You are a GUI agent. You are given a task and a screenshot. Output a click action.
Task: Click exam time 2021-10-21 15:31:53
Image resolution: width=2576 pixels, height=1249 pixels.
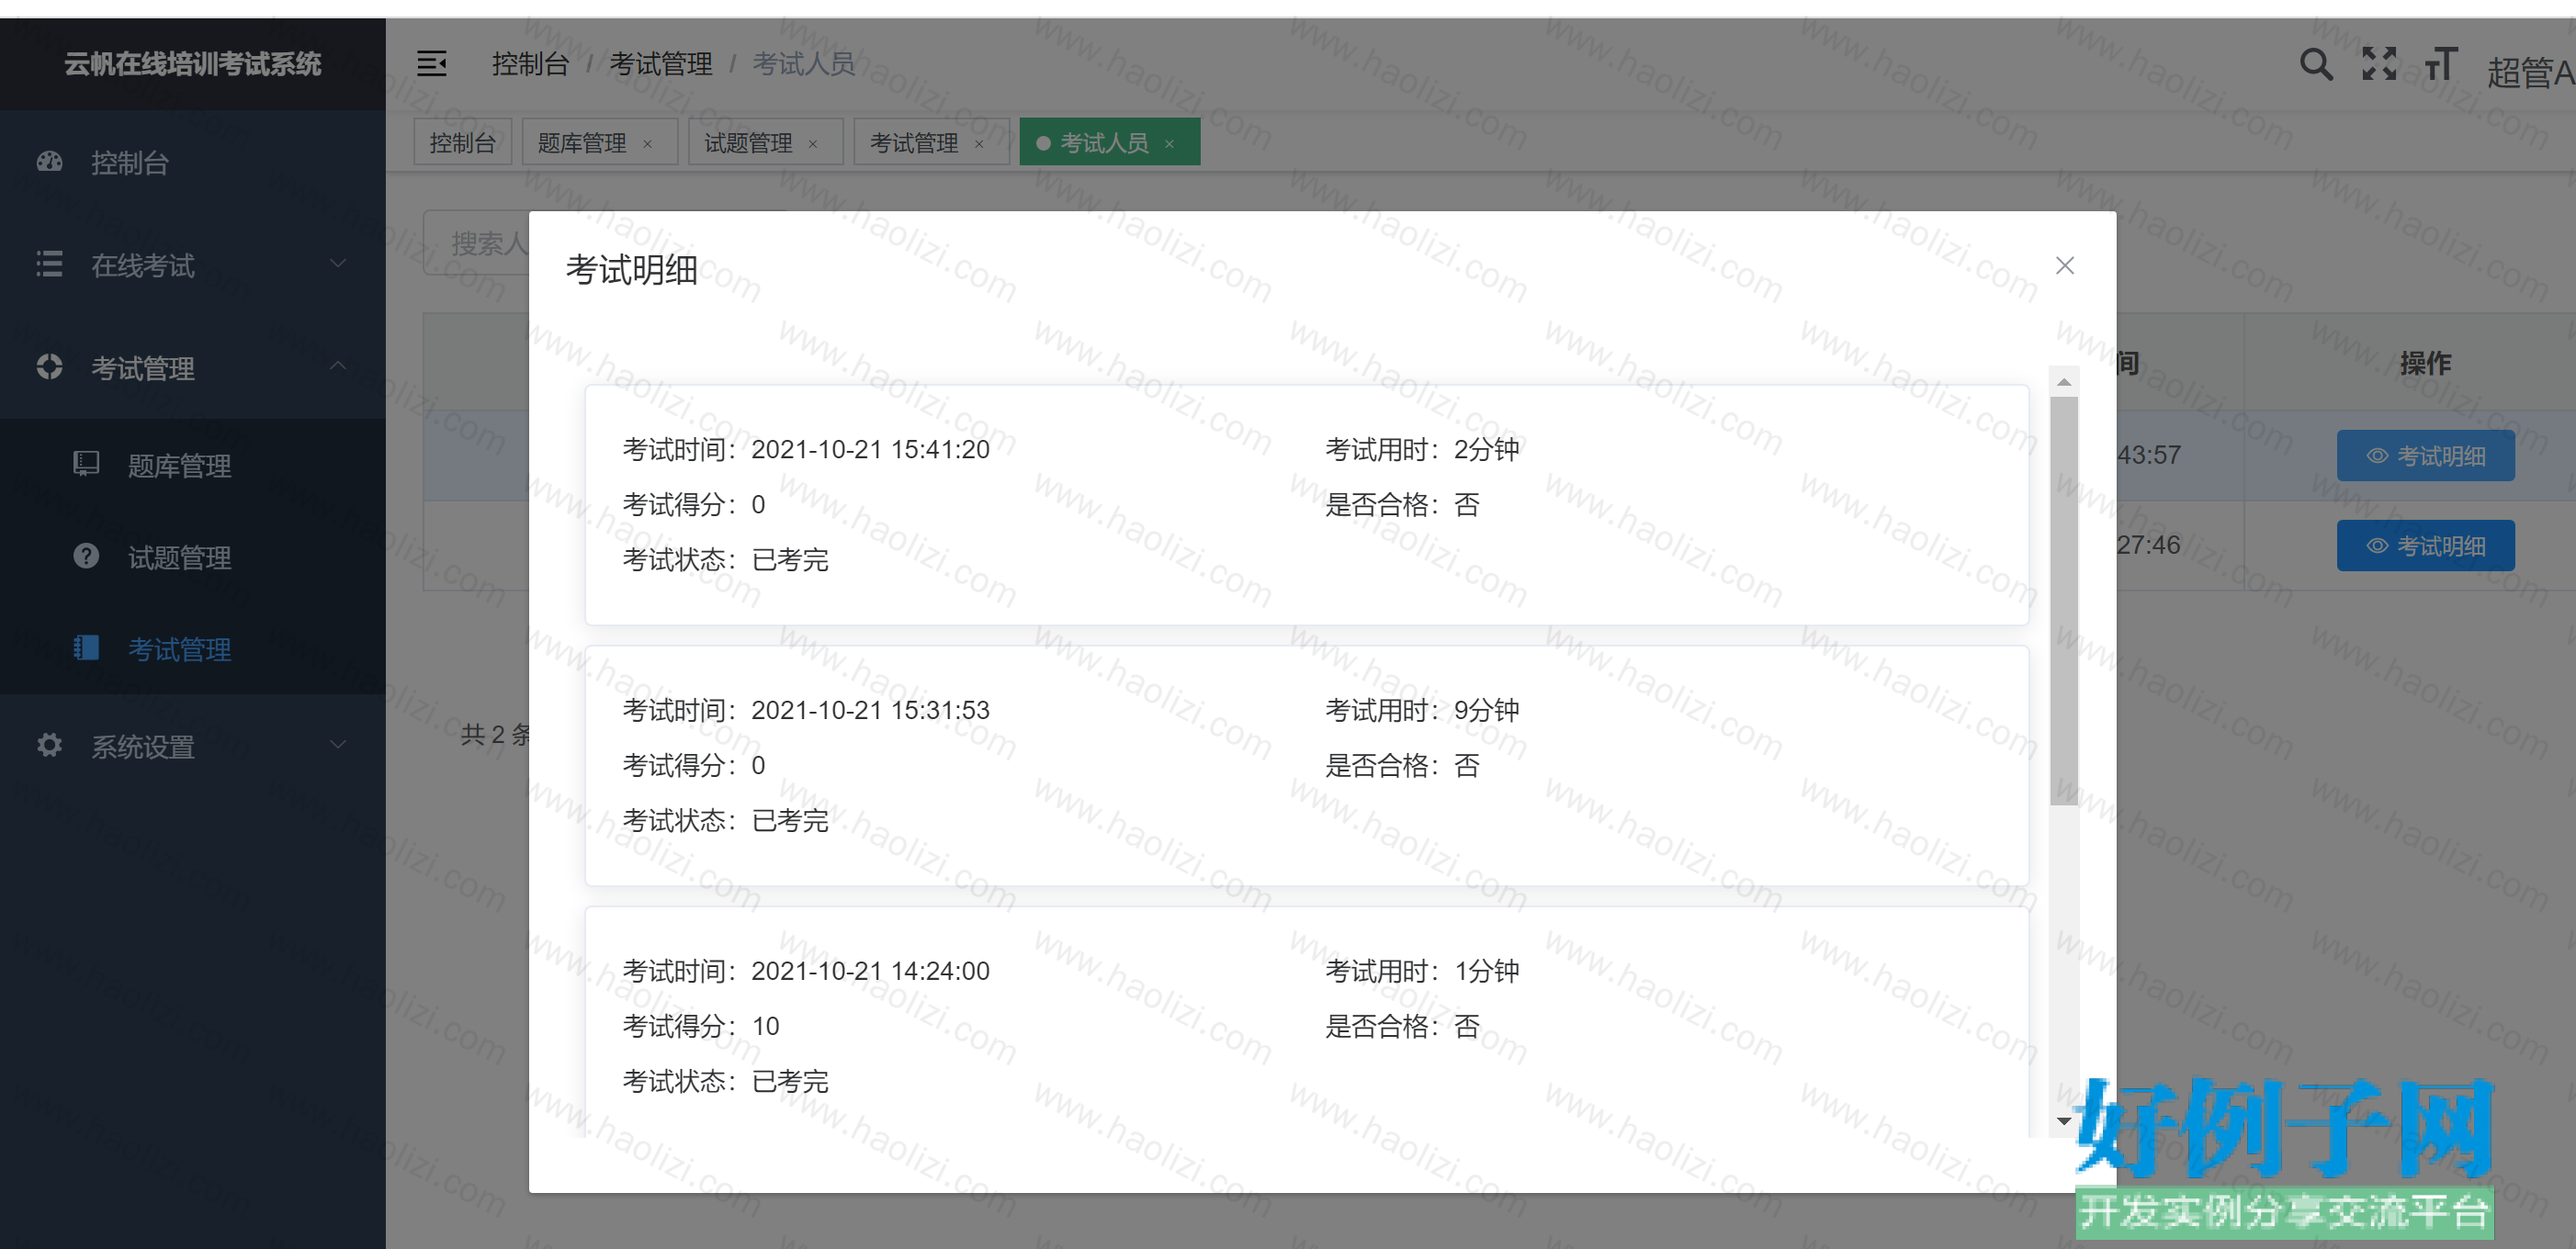[x=870, y=710]
